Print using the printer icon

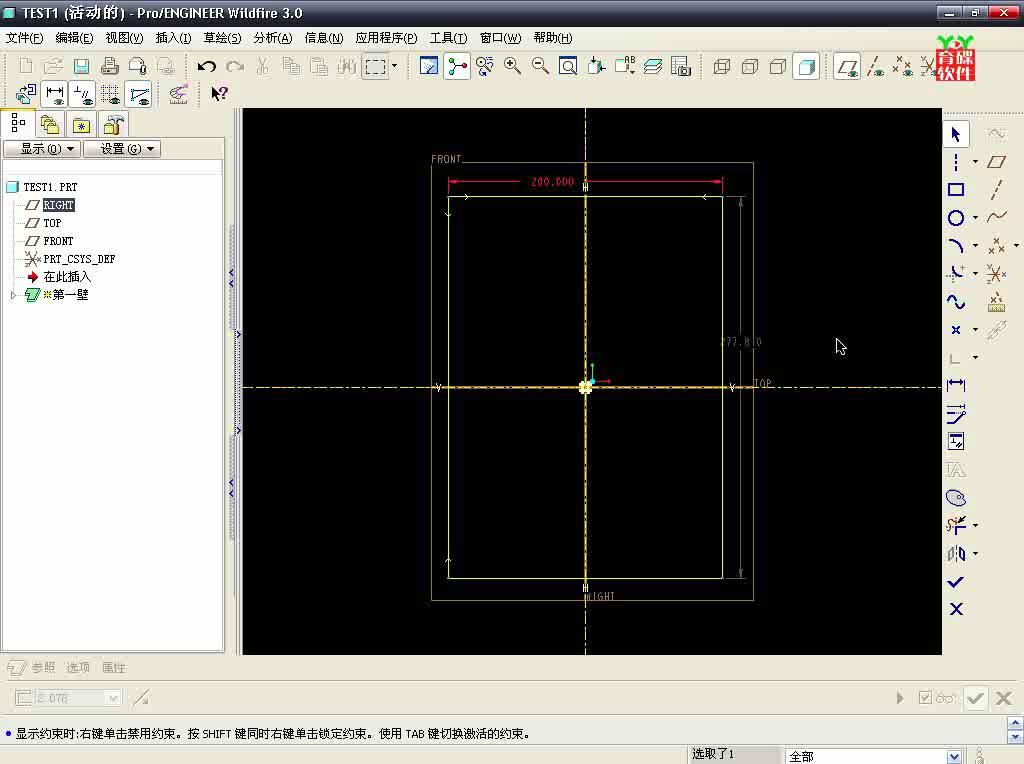[110, 67]
